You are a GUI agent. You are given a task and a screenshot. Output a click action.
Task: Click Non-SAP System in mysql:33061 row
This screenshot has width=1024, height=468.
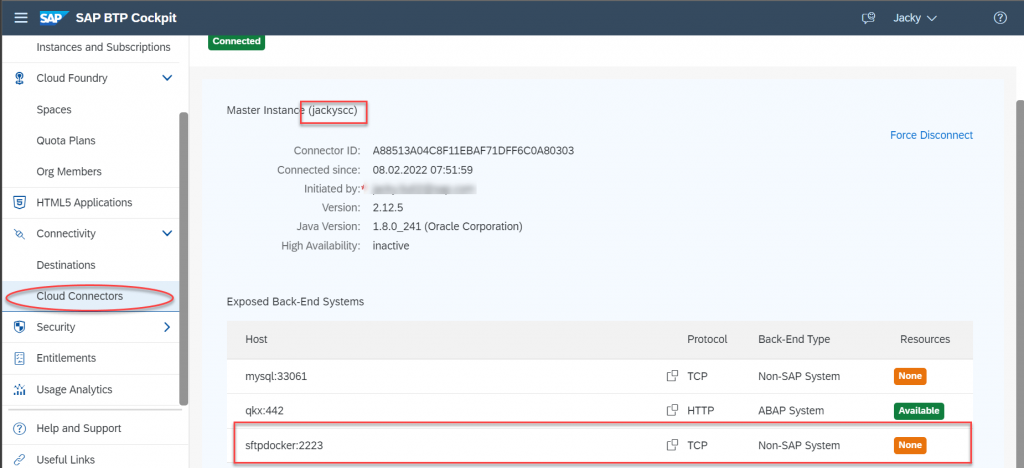pyautogui.click(x=799, y=377)
